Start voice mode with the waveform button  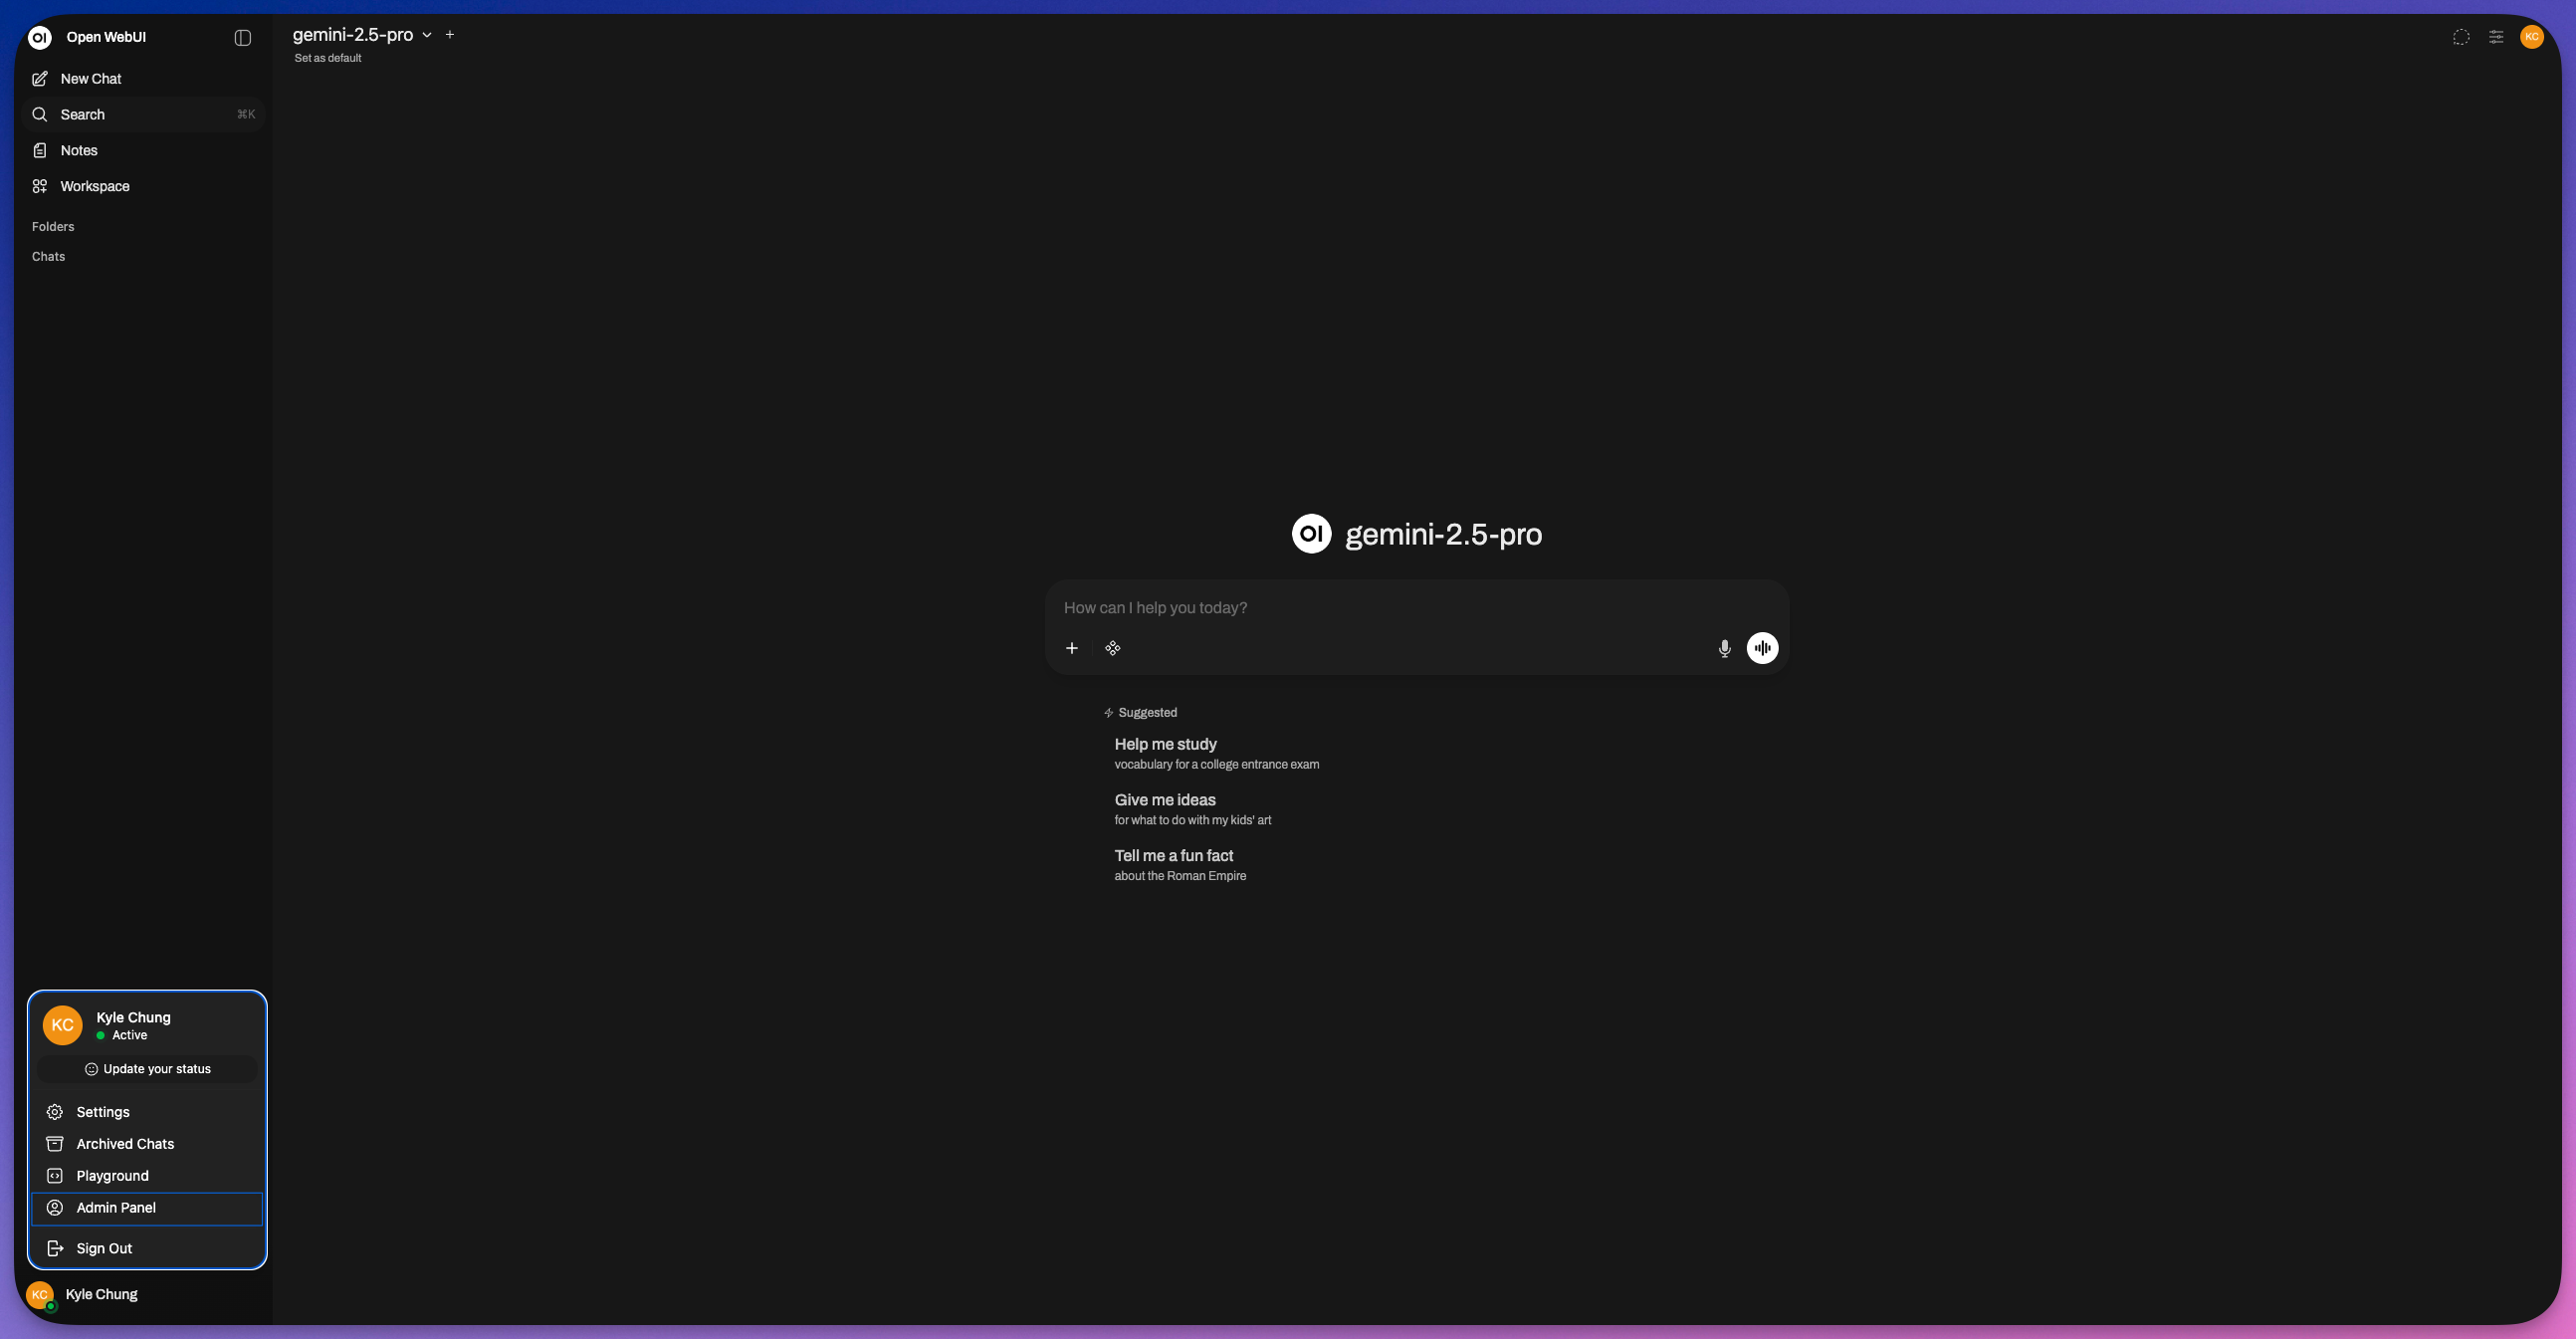coord(1761,648)
